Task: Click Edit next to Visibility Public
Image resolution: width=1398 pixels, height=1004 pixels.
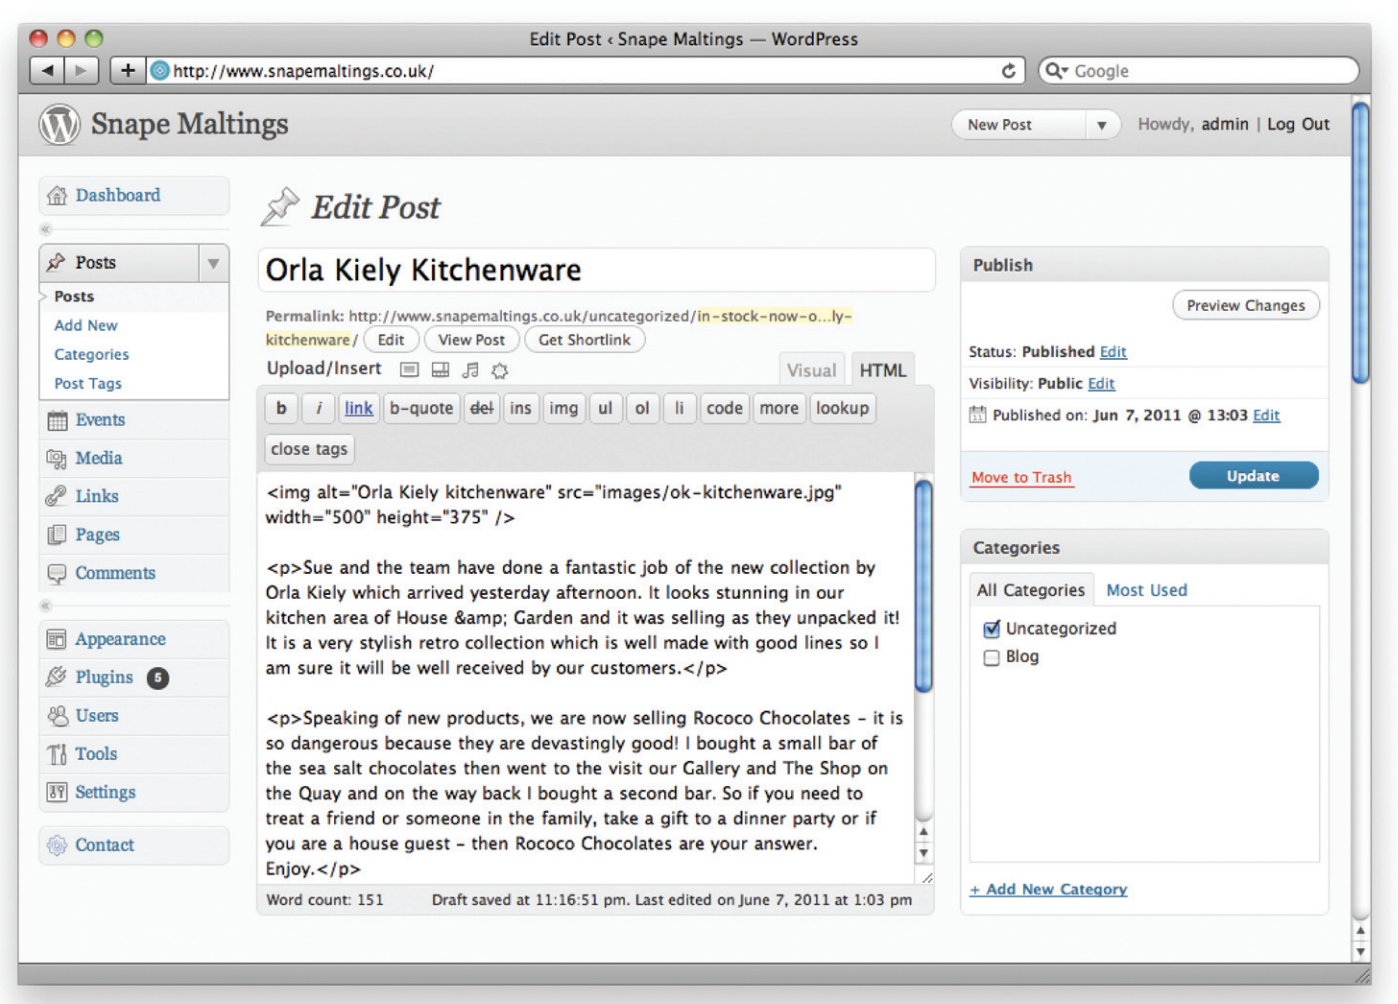Action: pyautogui.click(x=1101, y=384)
